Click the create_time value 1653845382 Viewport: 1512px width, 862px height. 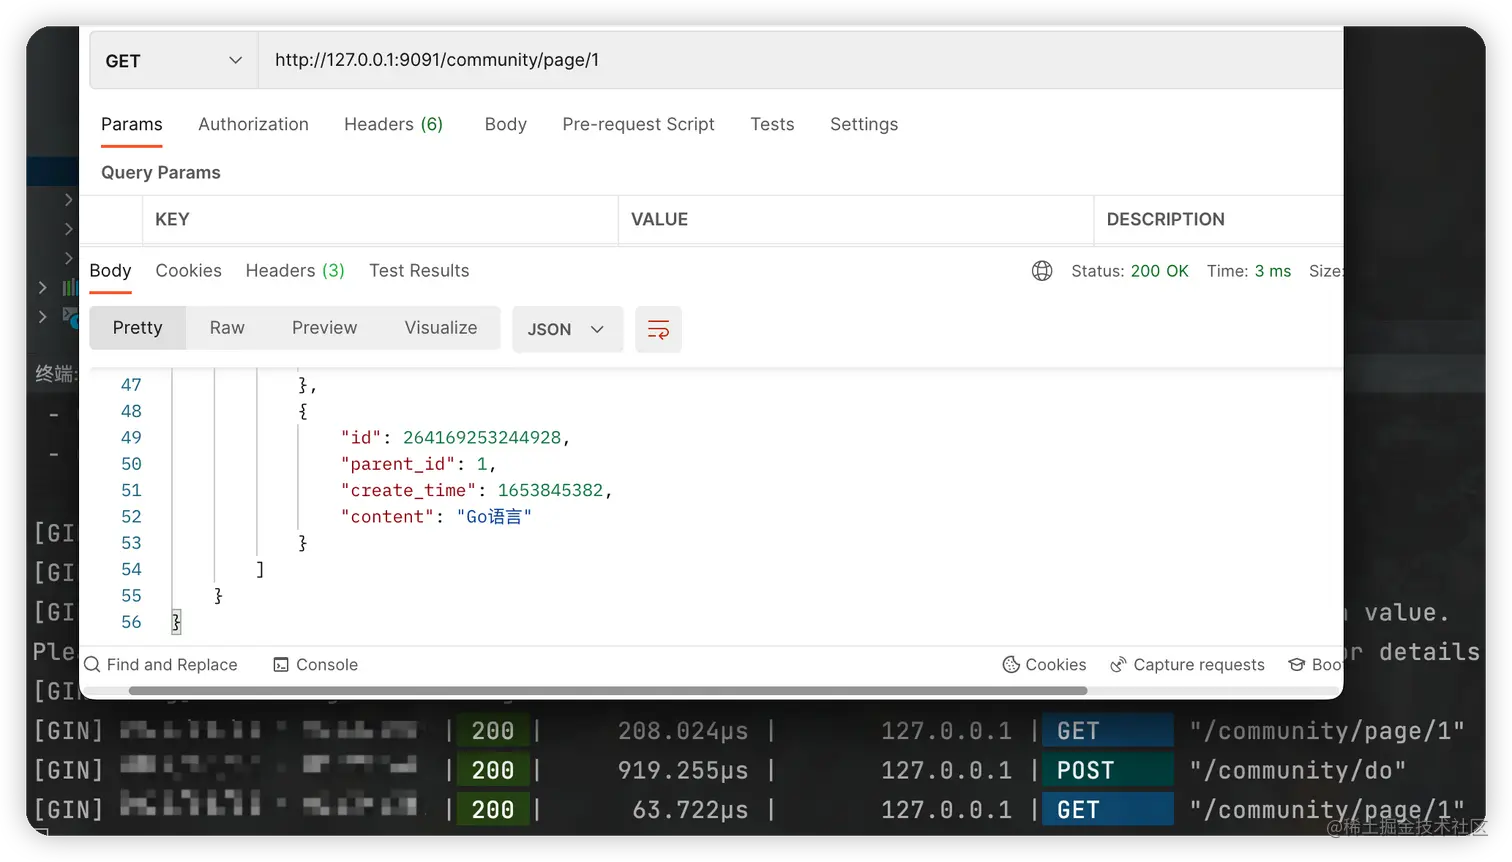[x=551, y=491]
